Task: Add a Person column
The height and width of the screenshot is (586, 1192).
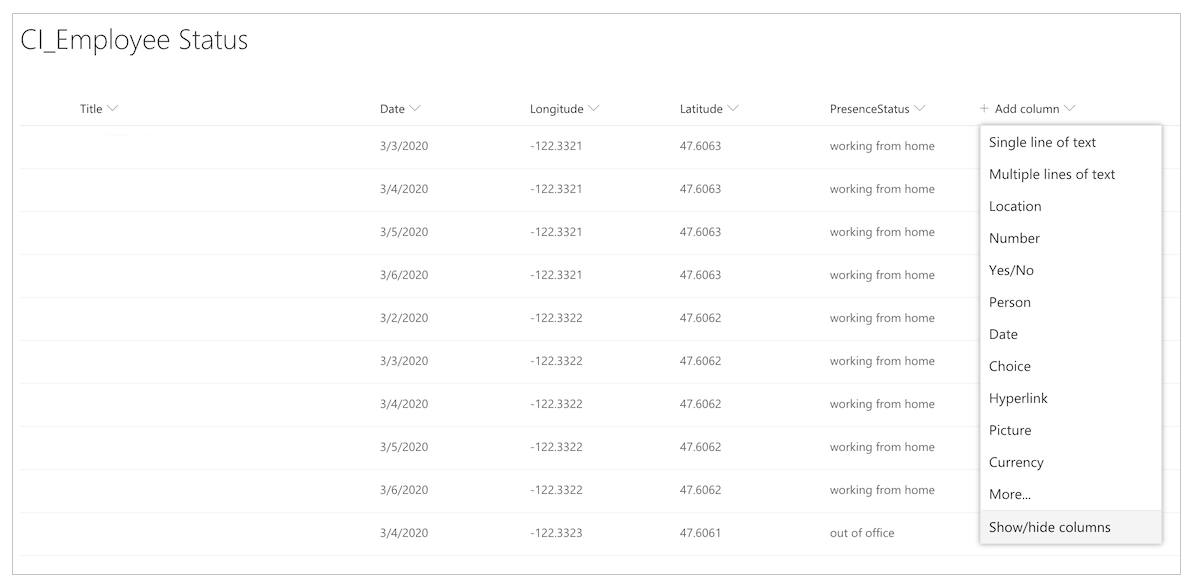Action: pyautogui.click(x=1010, y=302)
